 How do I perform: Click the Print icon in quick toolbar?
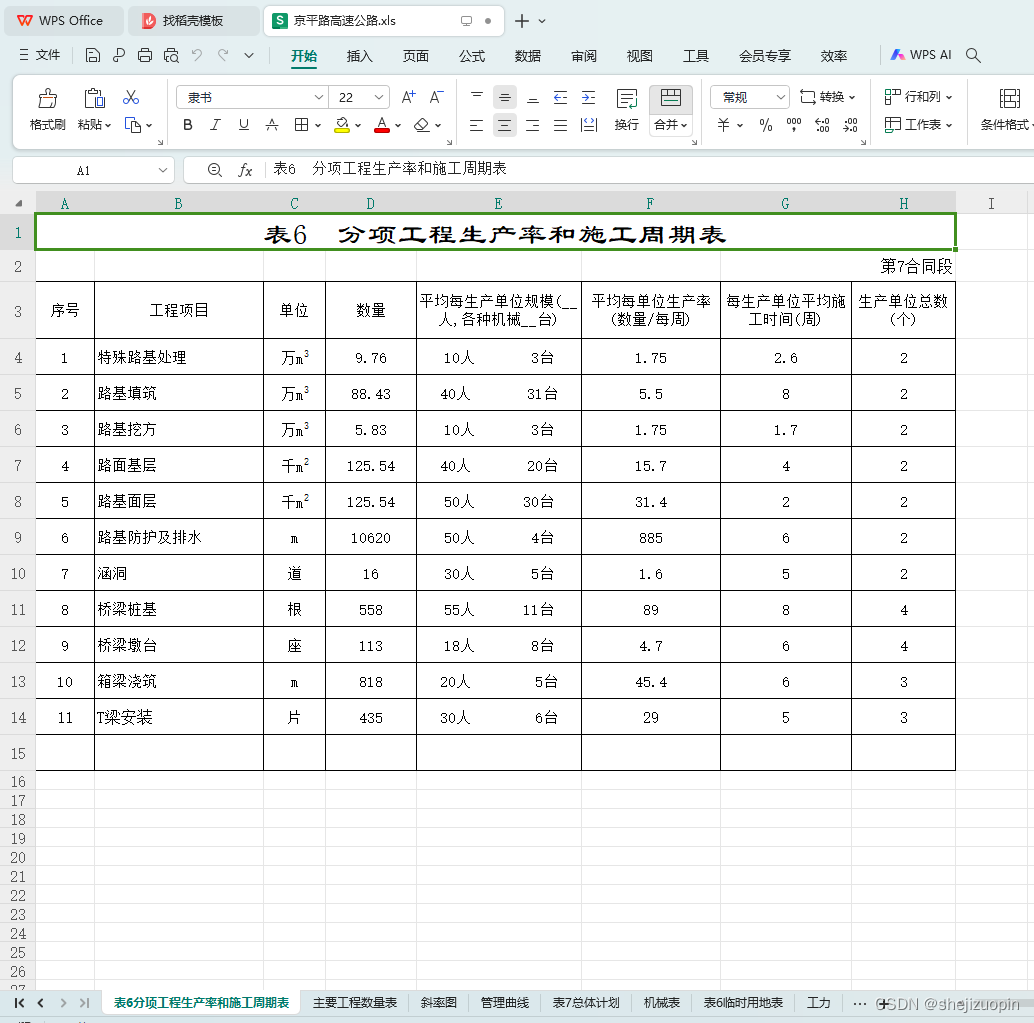(145, 55)
